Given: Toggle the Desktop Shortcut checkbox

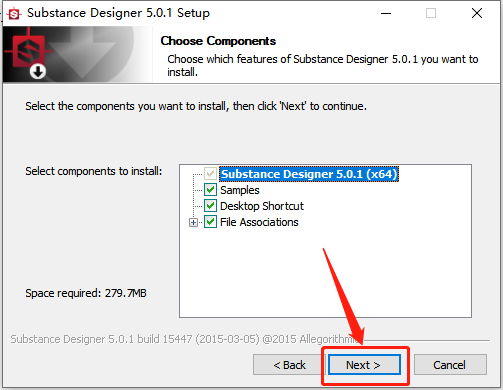Looking at the screenshot, I should point(210,206).
